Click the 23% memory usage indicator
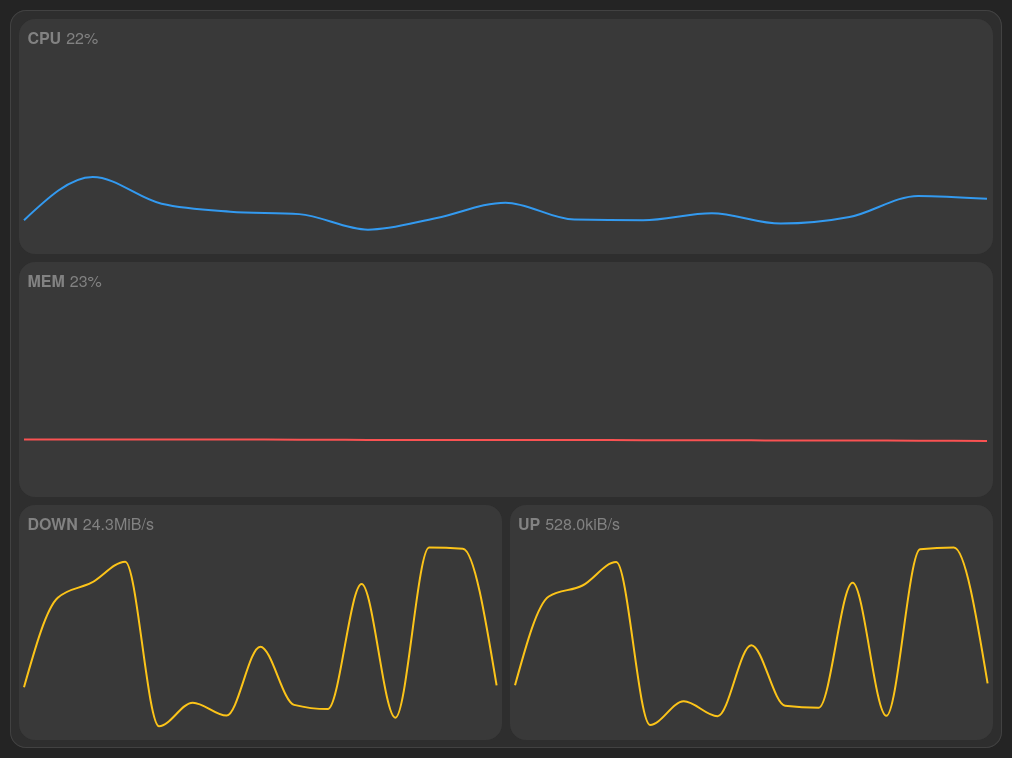The height and width of the screenshot is (758, 1012). 89,282
